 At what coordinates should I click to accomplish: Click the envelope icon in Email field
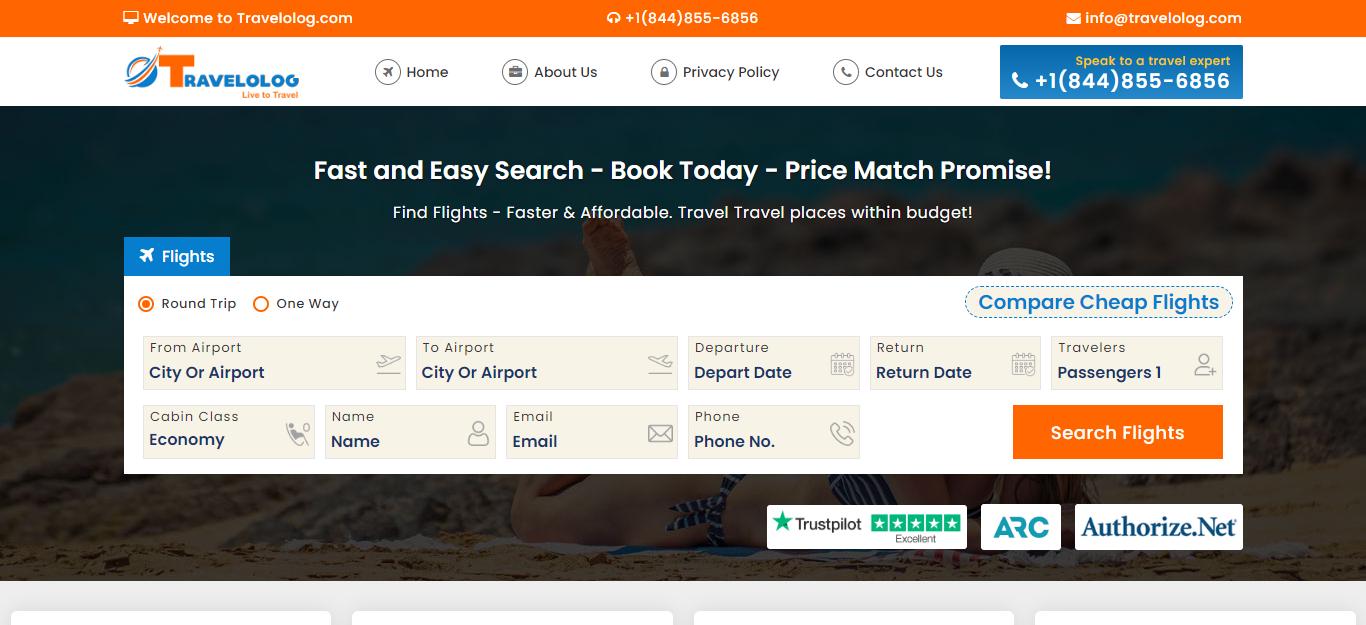pyautogui.click(x=660, y=433)
